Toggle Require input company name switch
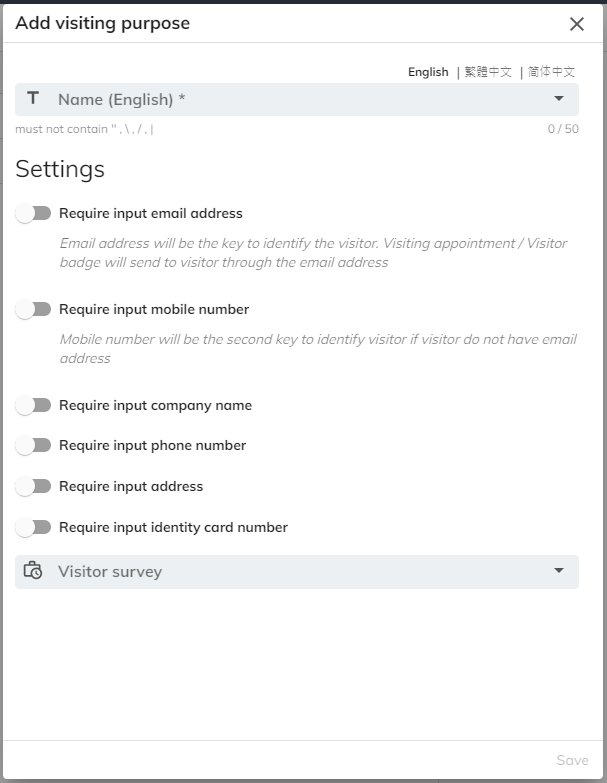The width and height of the screenshot is (607, 783). [34, 405]
